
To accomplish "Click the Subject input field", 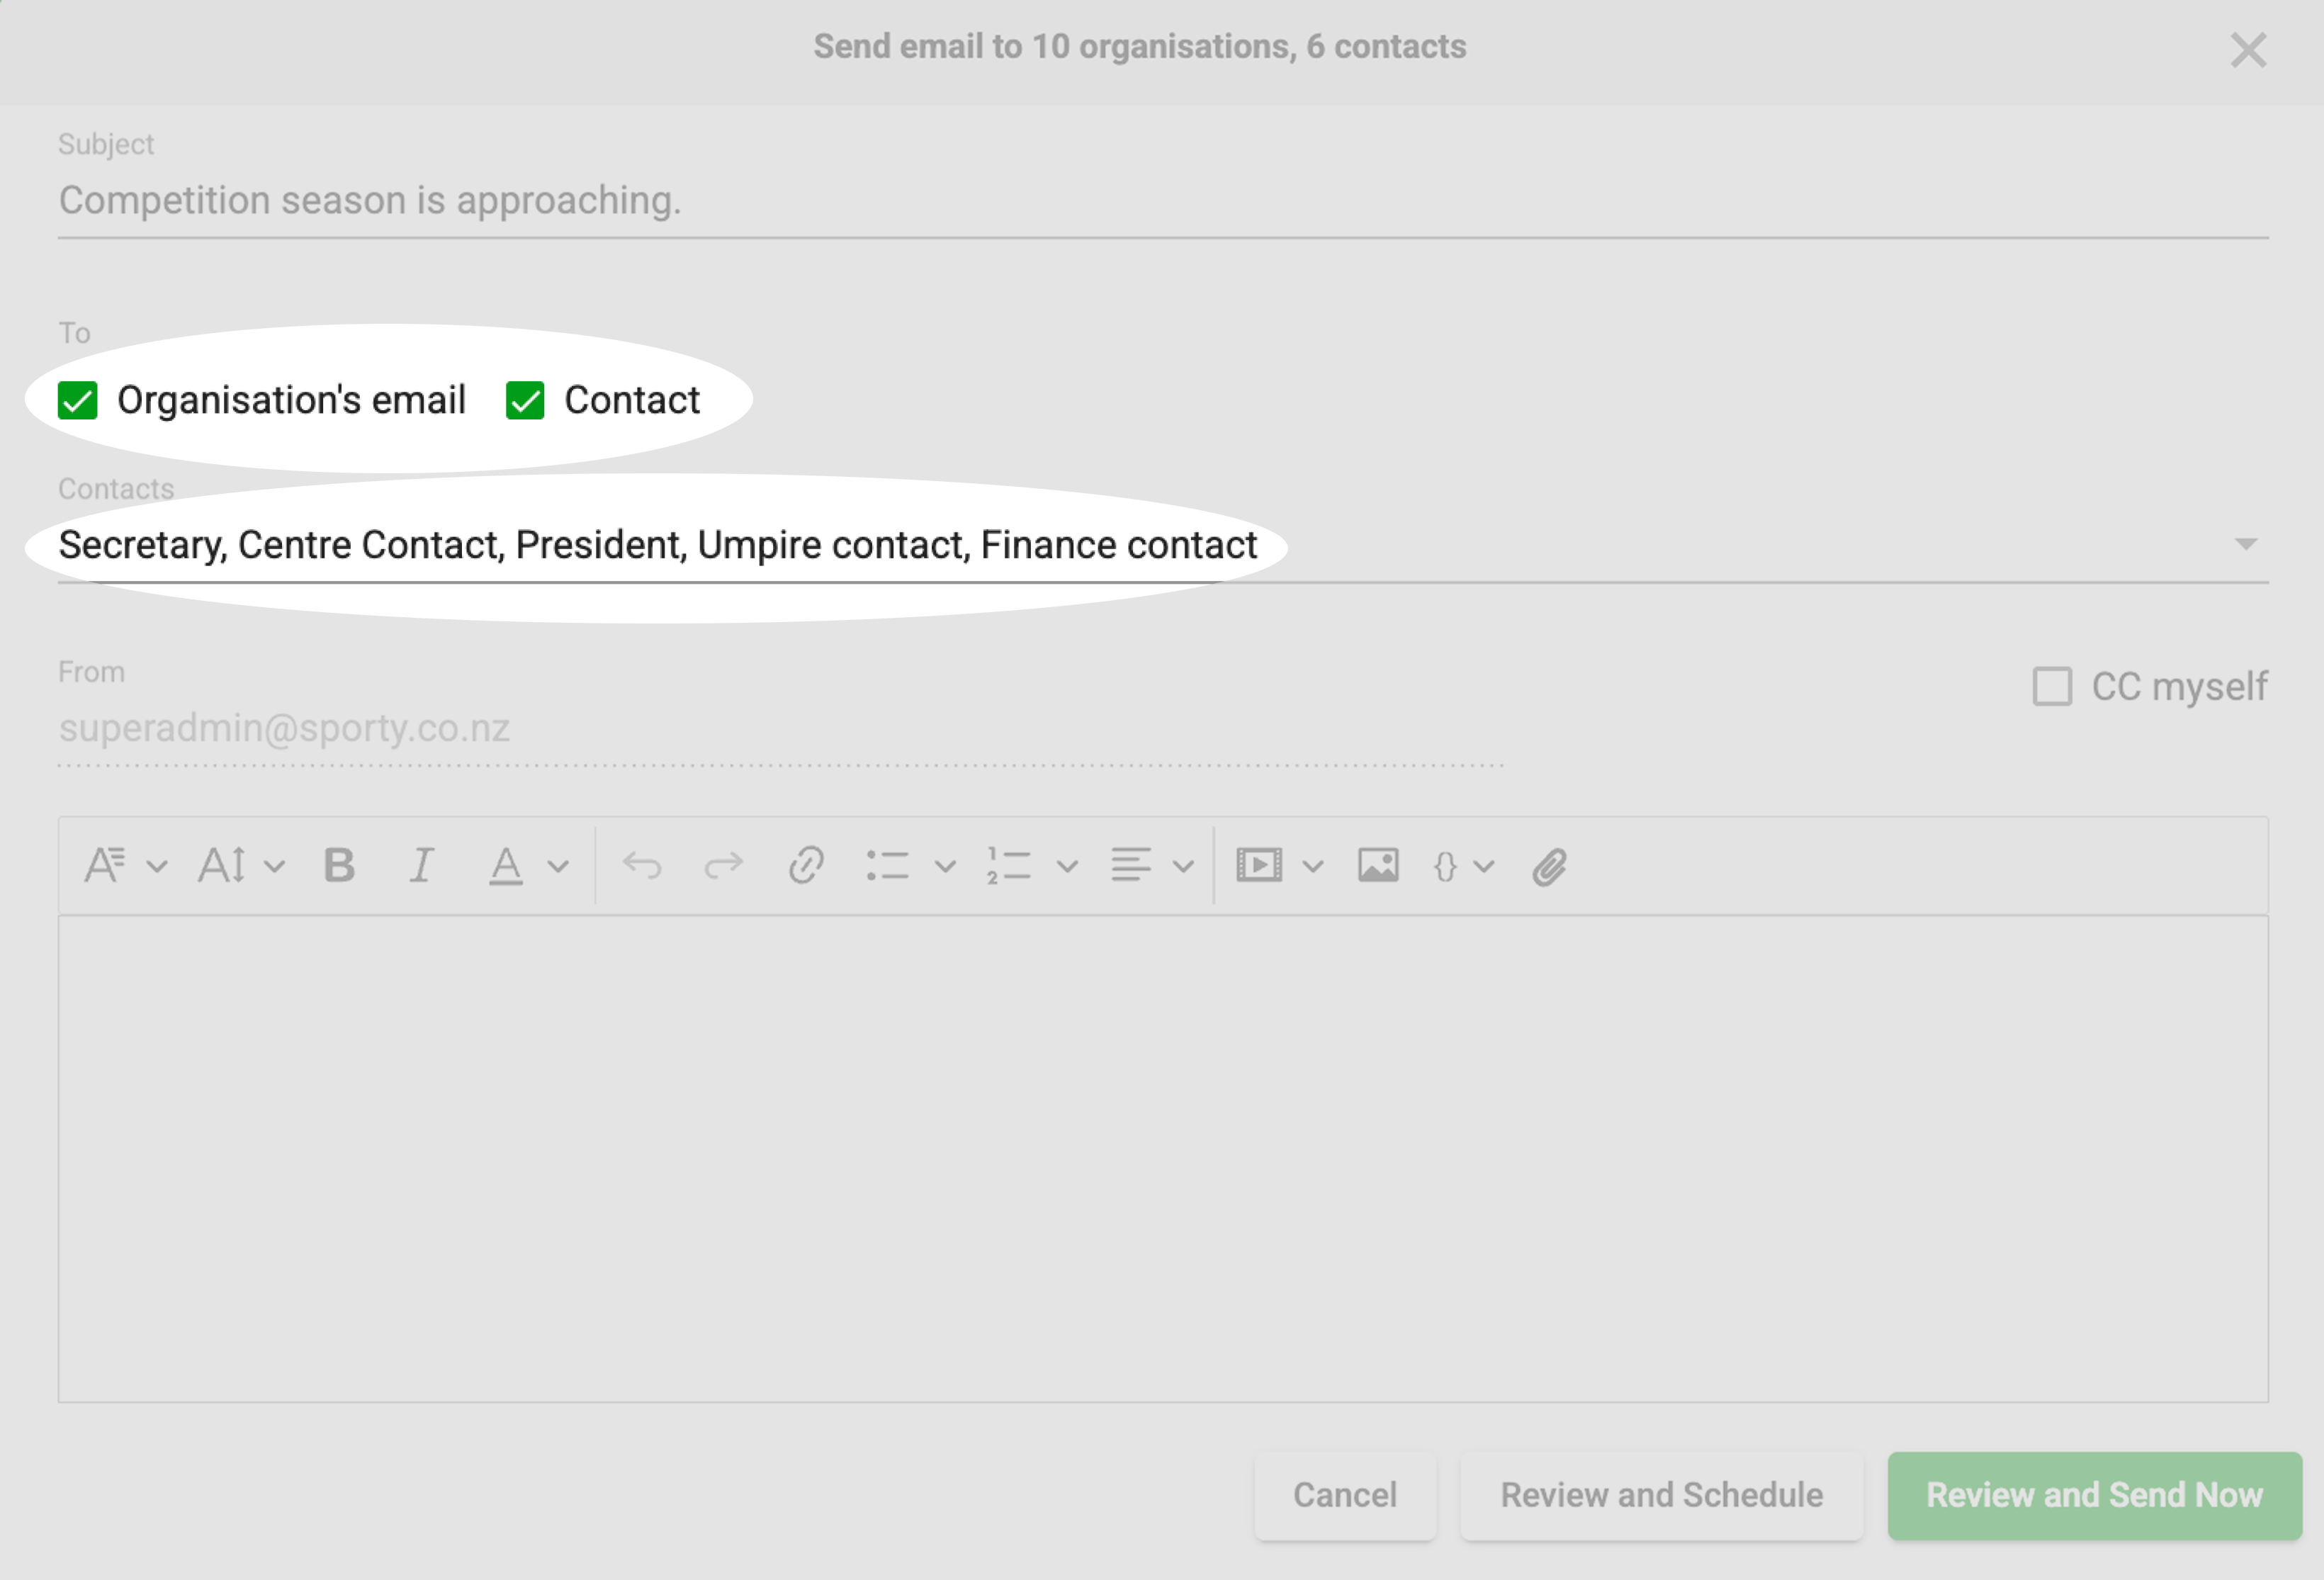I will 1162,201.
